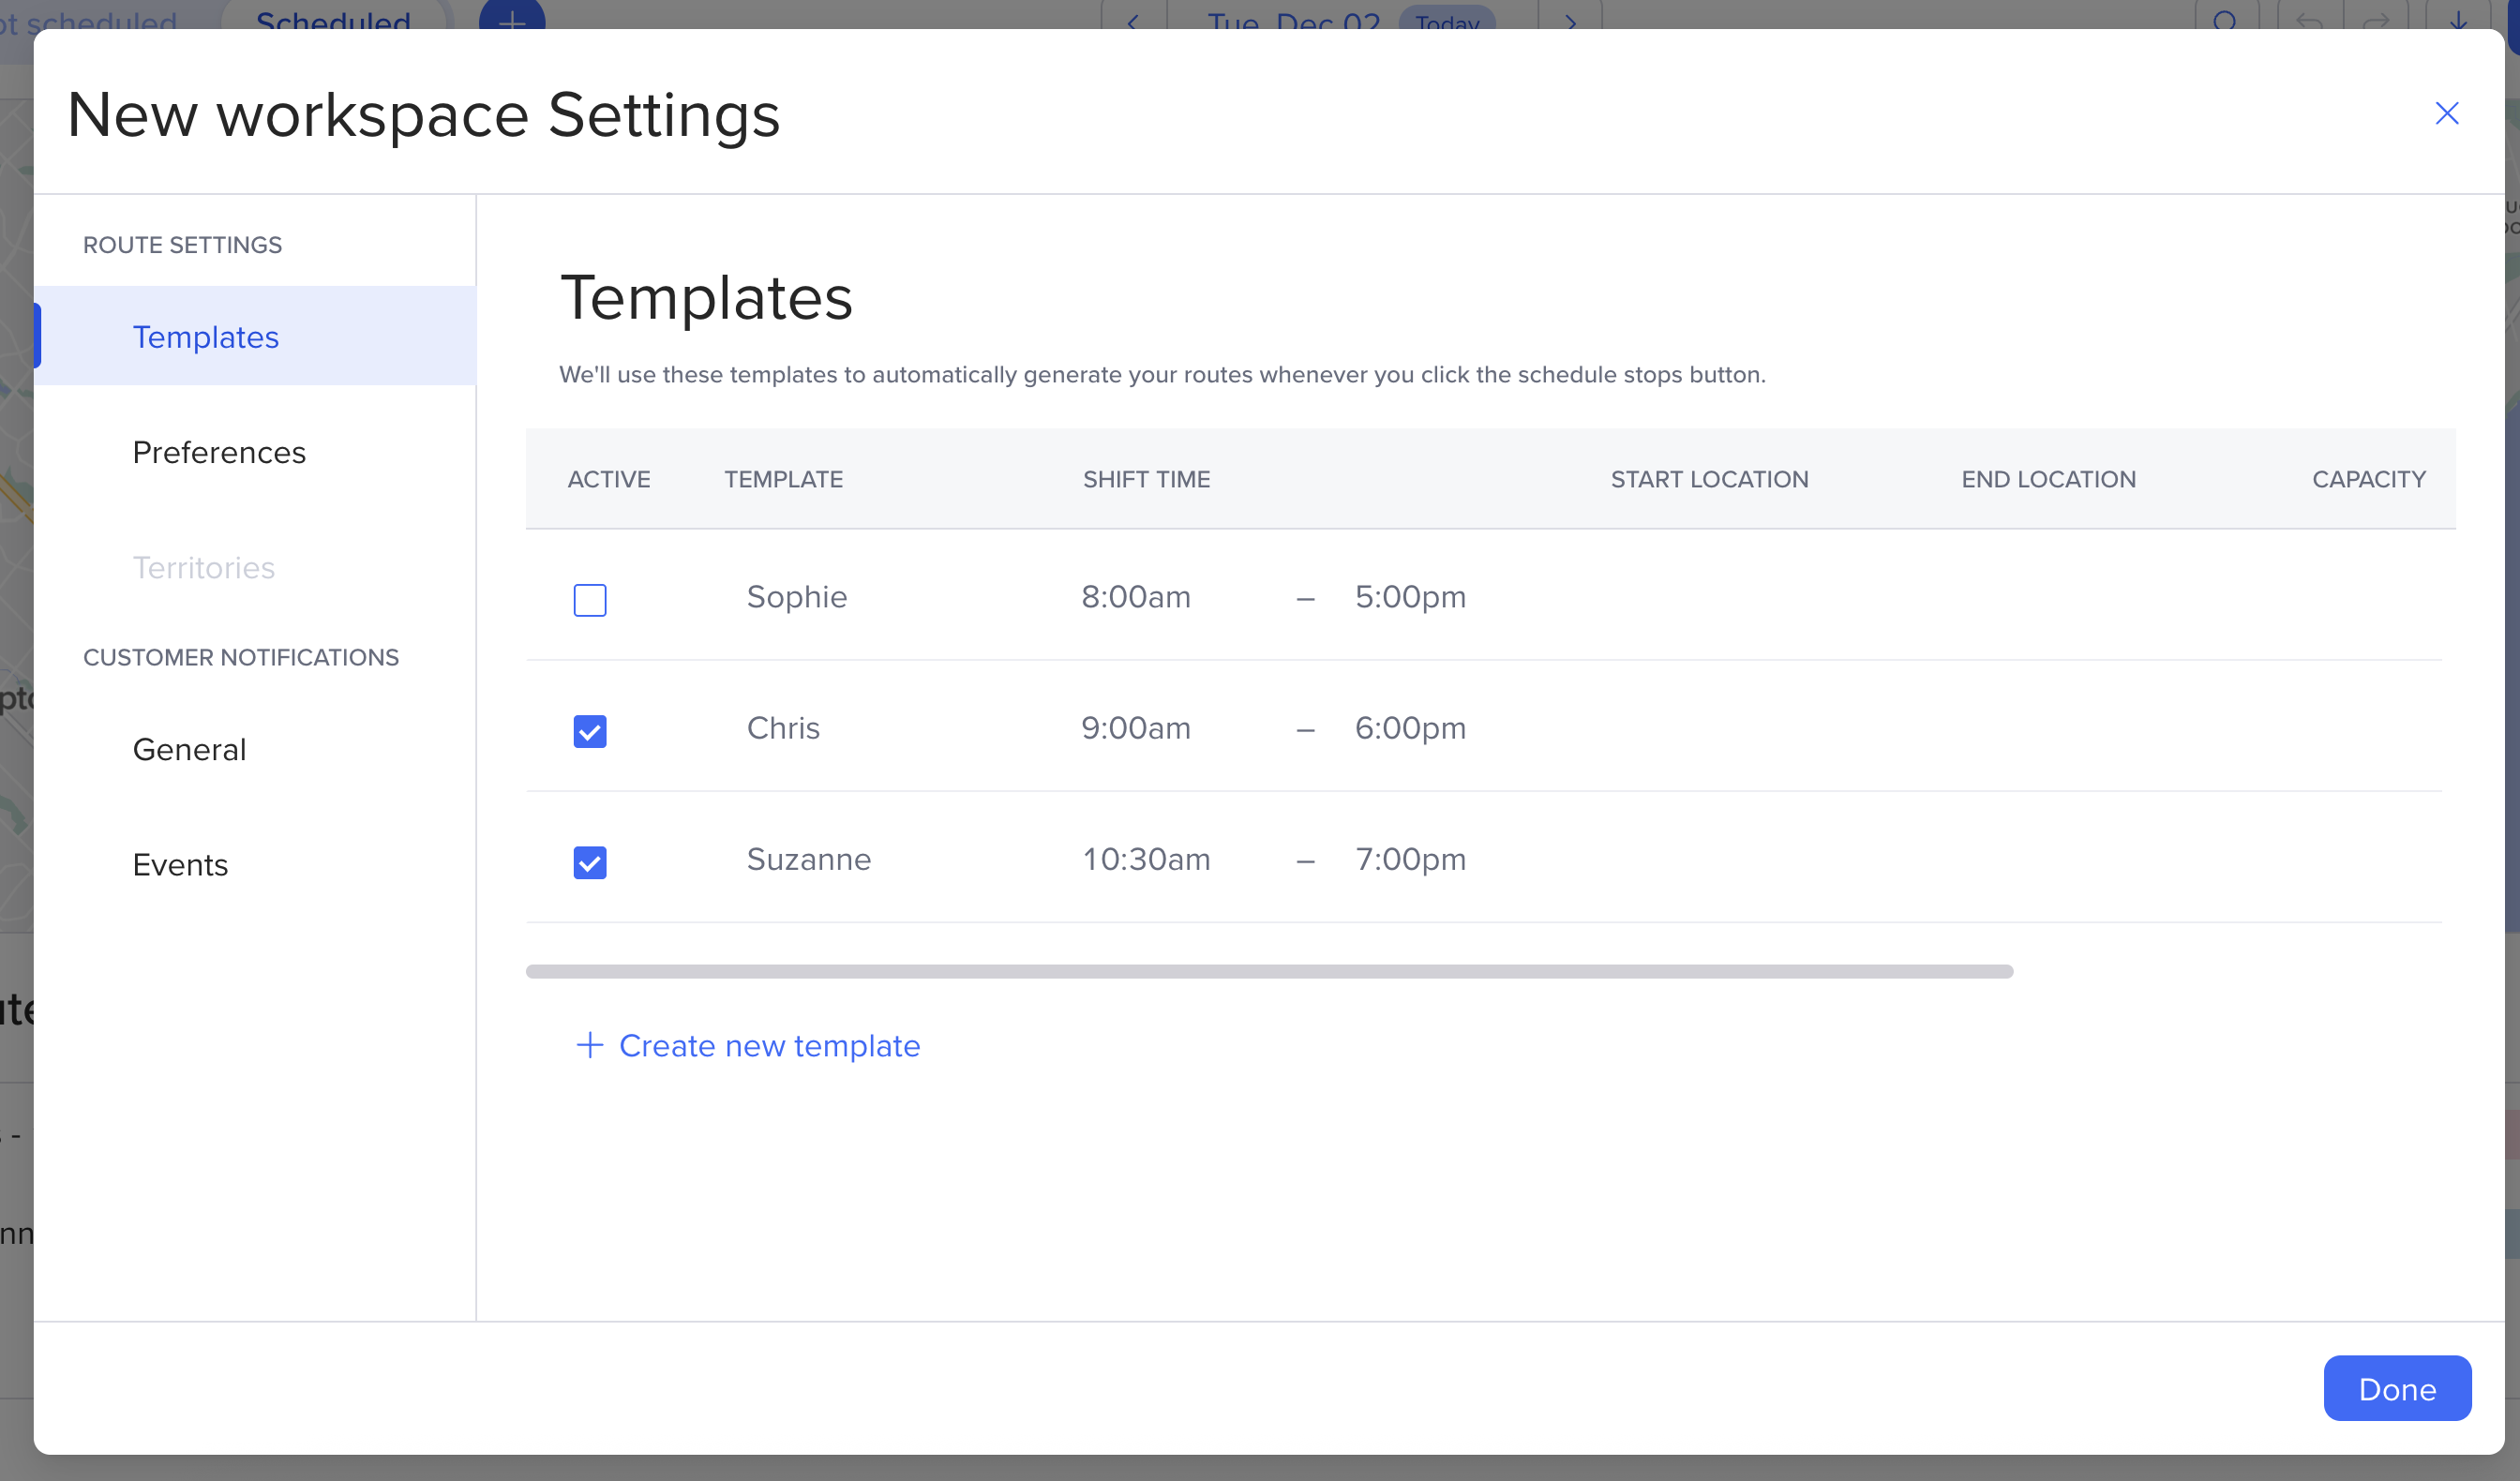Image resolution: width=2520 pixels, height=1481 pixels.
Task: Open General customer notifications section
Action: [x=189, y=749]
